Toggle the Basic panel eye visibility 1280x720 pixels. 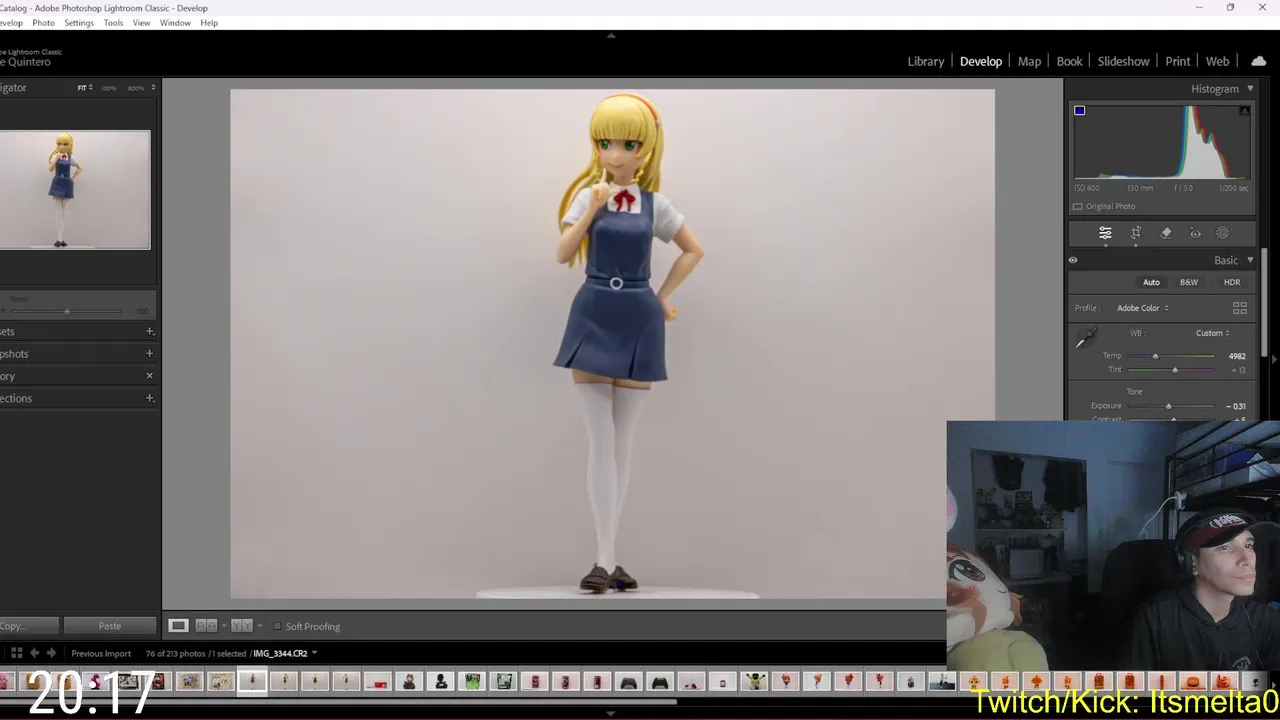tap(1073, 260)
